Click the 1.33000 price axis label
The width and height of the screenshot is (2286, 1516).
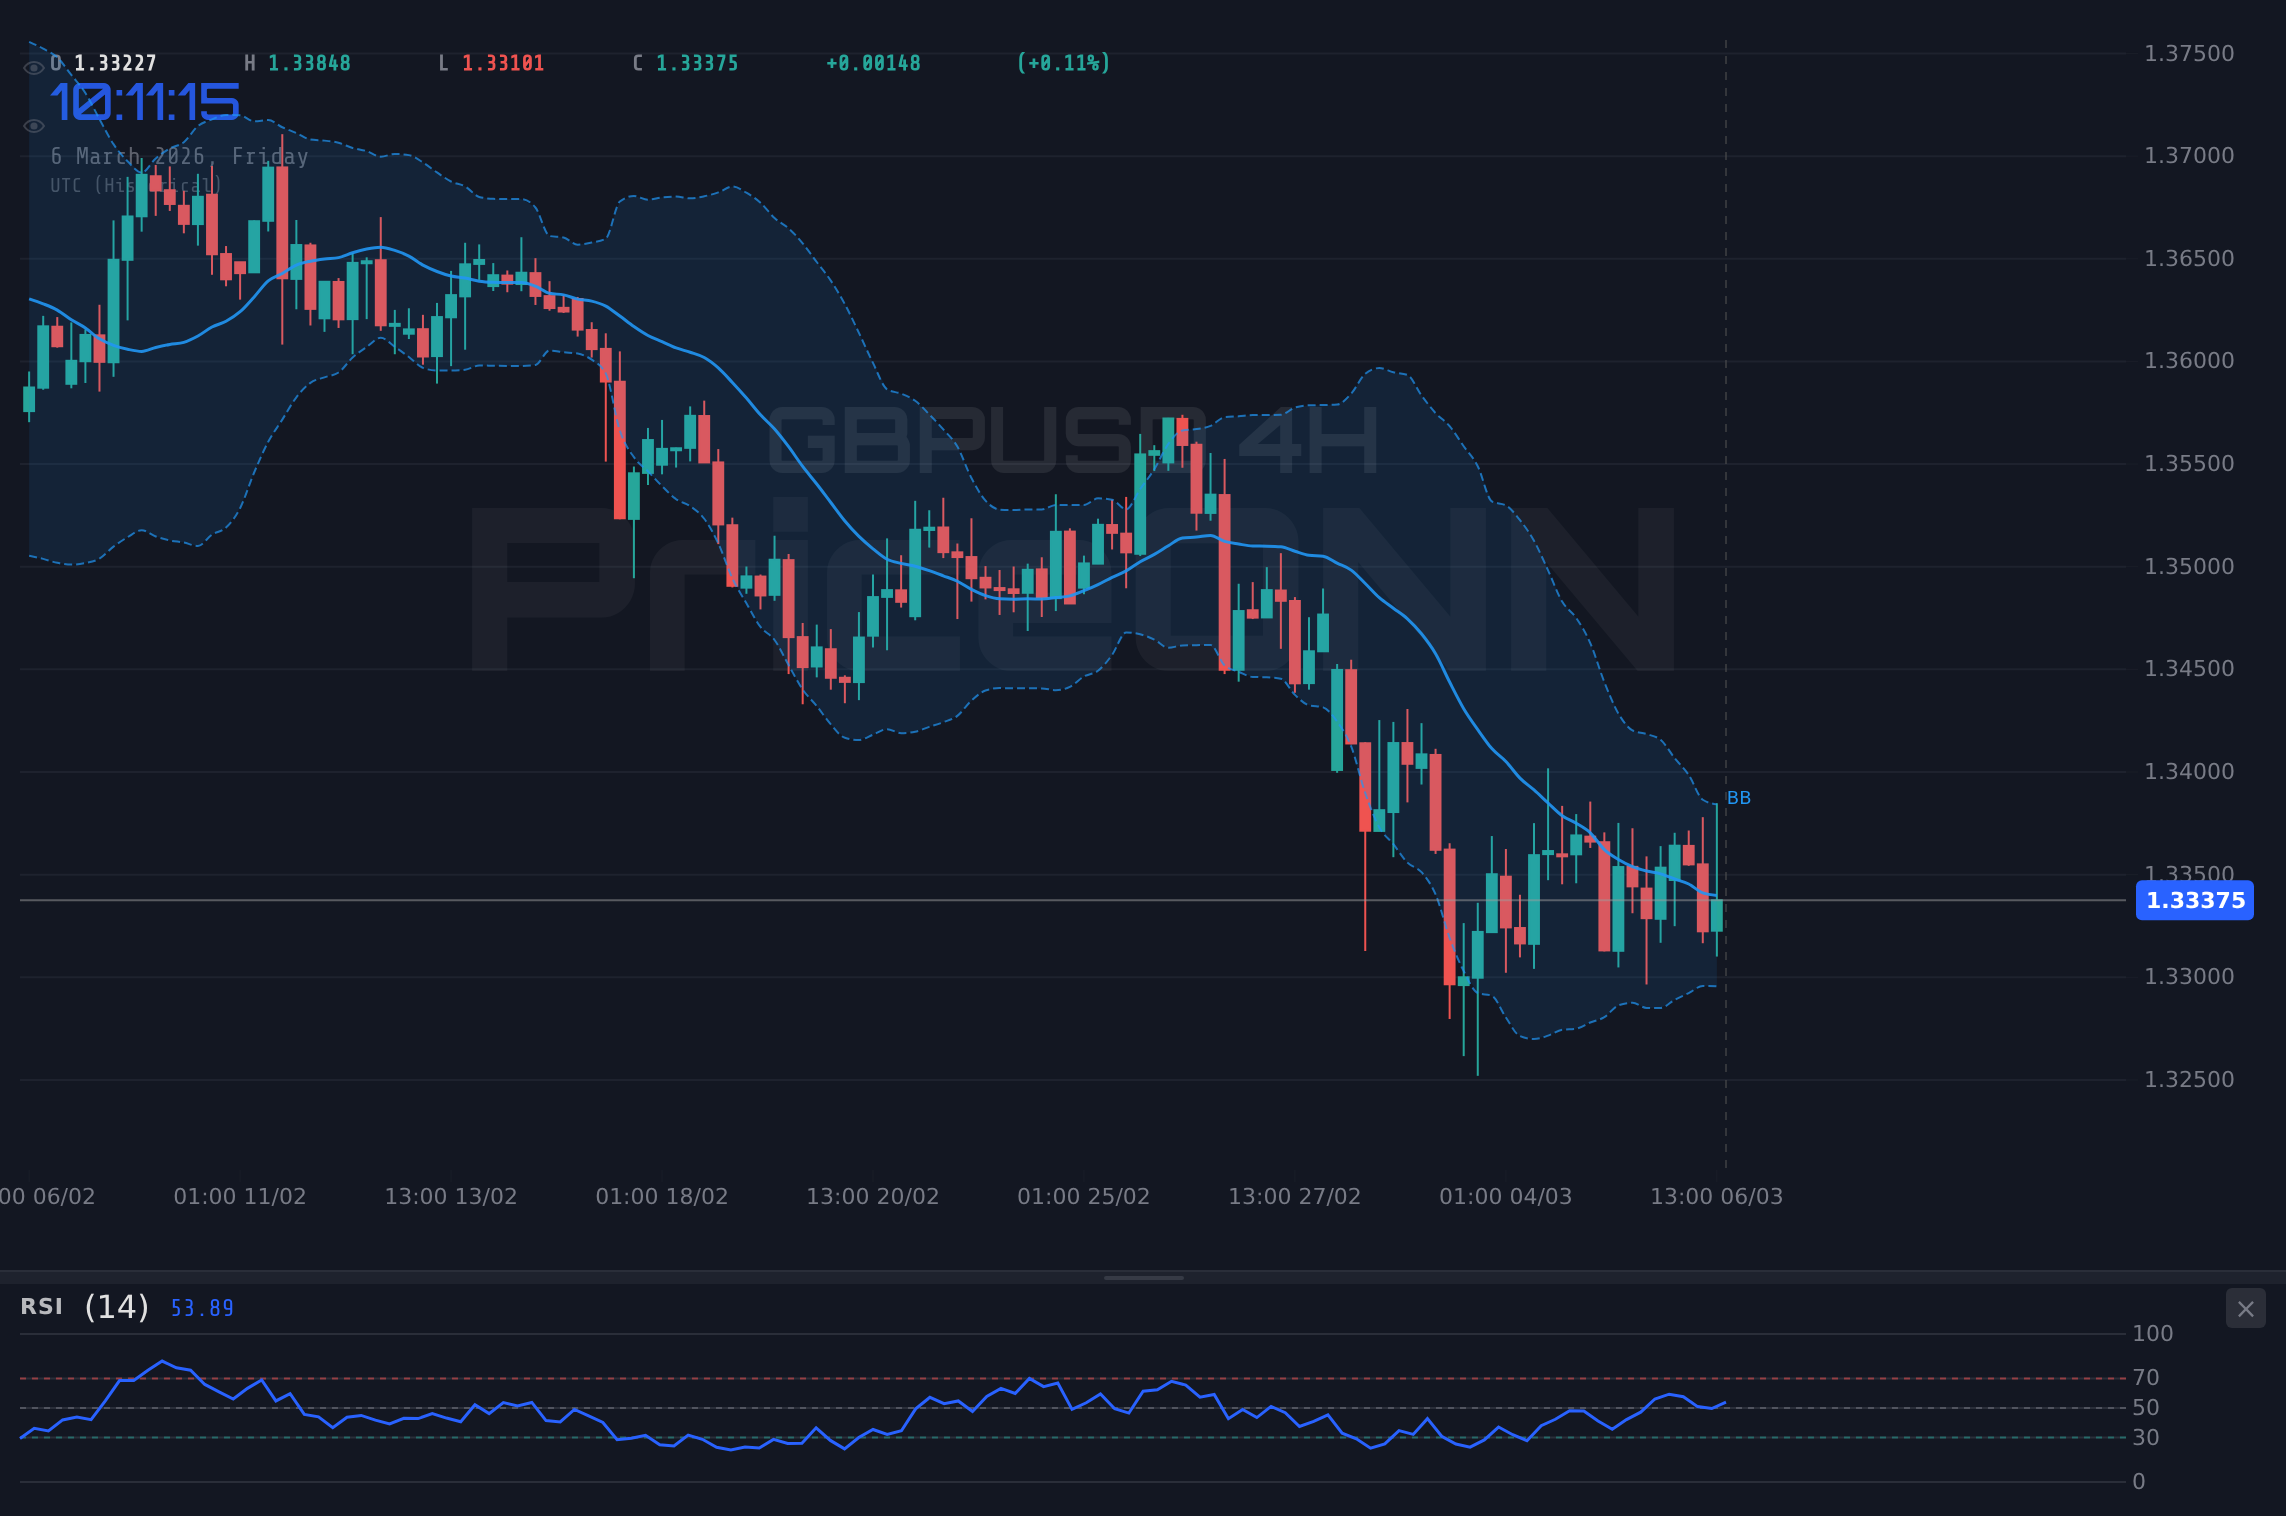click(2189, 976)
